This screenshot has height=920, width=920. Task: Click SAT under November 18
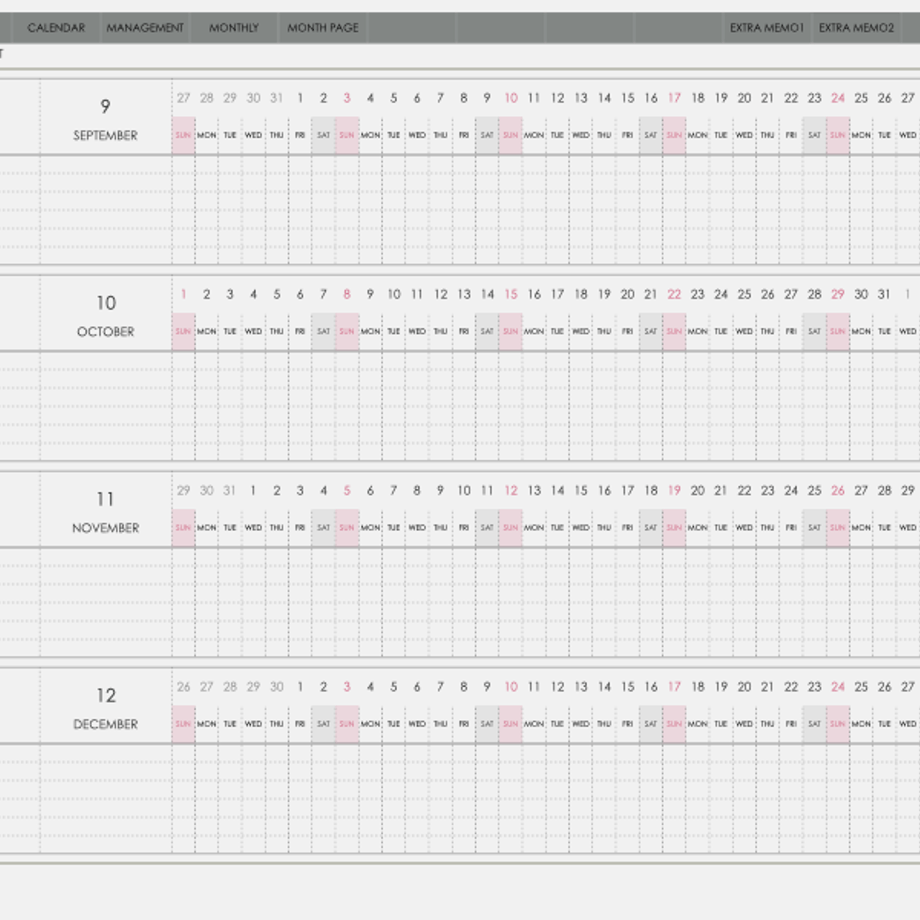click(651, 527)
